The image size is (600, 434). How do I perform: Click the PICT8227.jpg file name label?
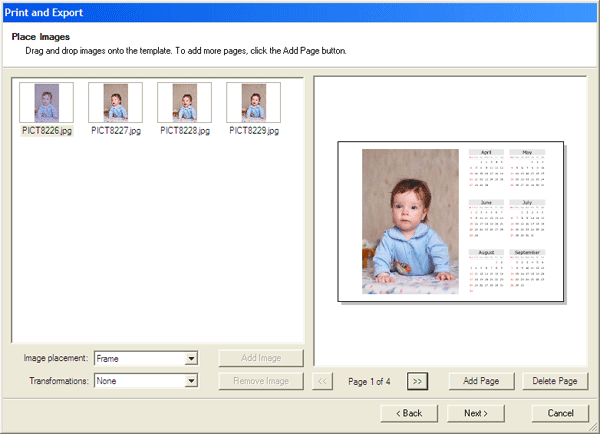click(116, 131)
